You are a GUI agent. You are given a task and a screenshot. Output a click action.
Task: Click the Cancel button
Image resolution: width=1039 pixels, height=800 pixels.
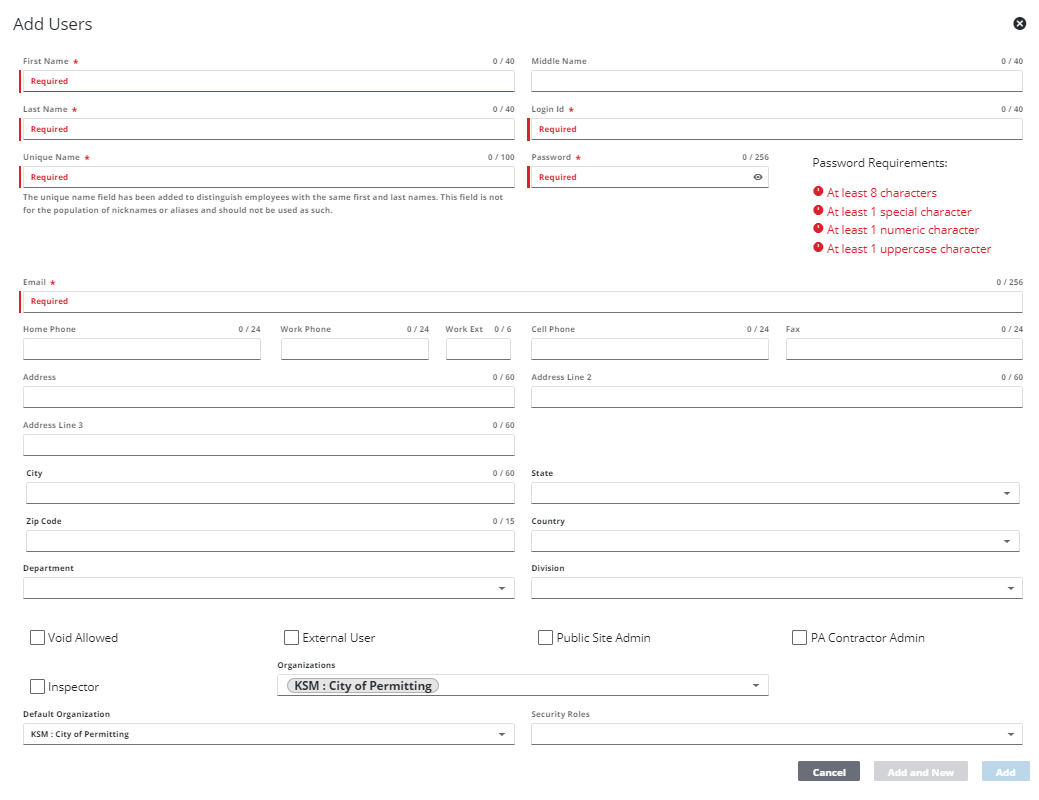click(x=829, y=772)
